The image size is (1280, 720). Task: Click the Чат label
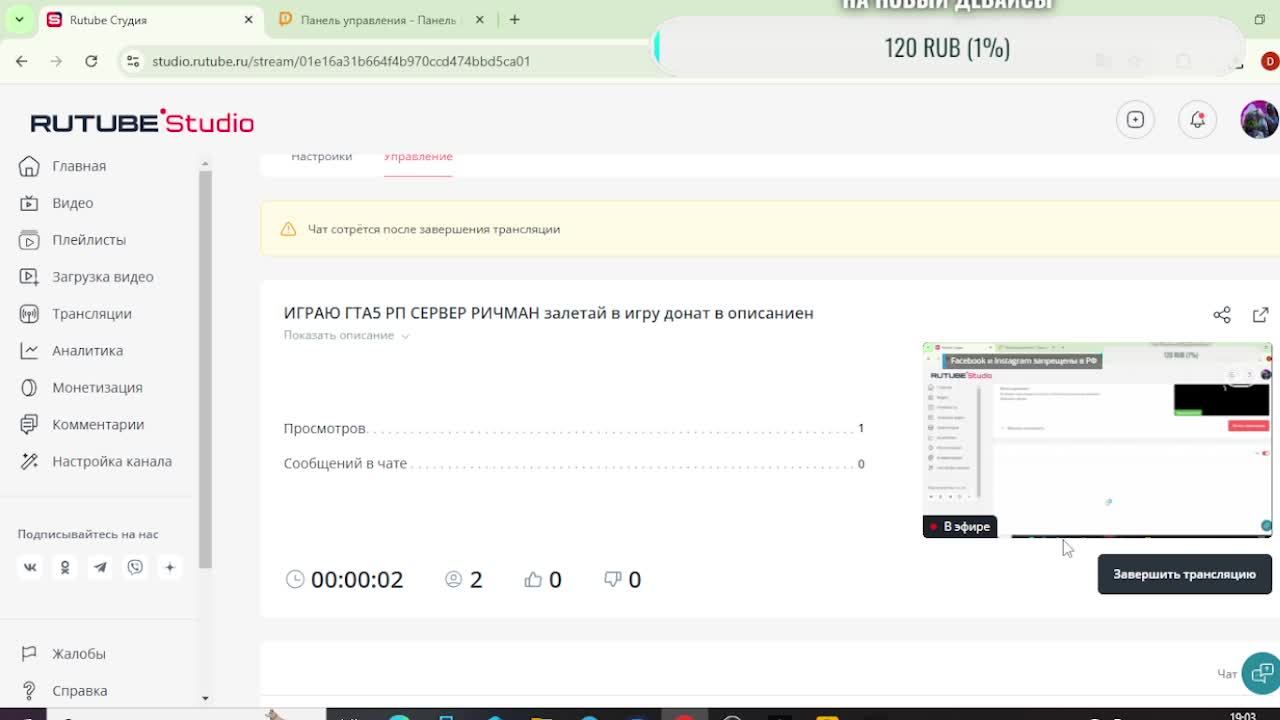click(1227, 674)
